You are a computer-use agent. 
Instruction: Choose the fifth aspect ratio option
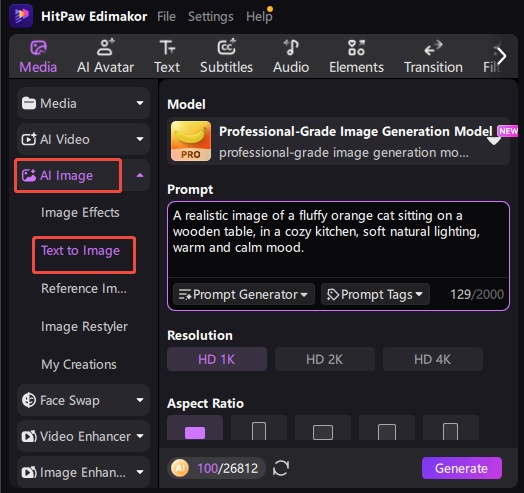(x=451, y=428)
